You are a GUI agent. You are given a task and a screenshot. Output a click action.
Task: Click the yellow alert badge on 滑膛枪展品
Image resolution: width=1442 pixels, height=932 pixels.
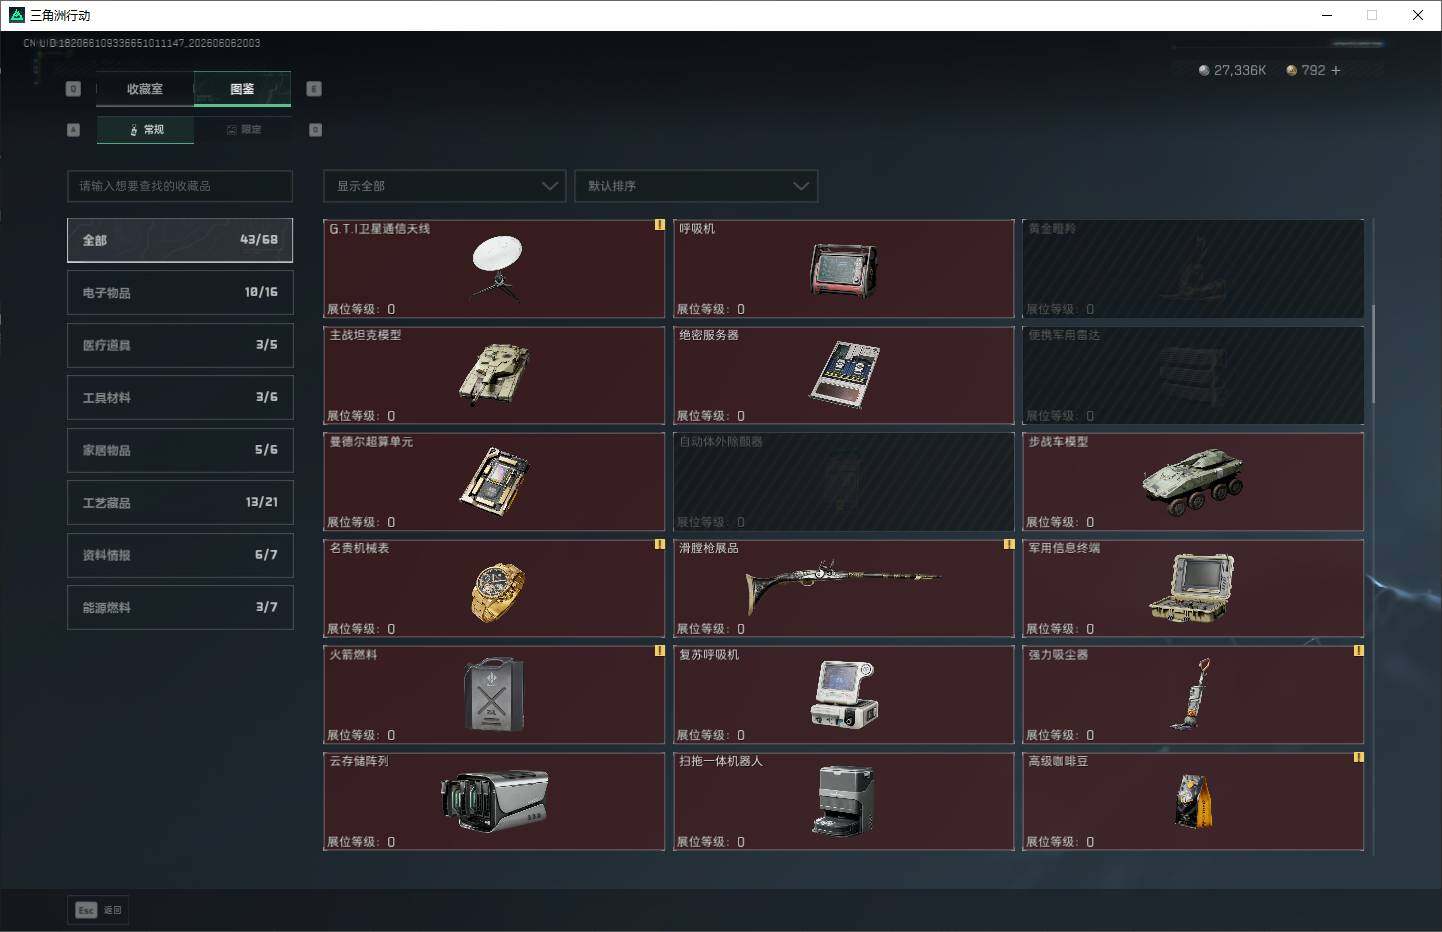(x=1009, y=544)
